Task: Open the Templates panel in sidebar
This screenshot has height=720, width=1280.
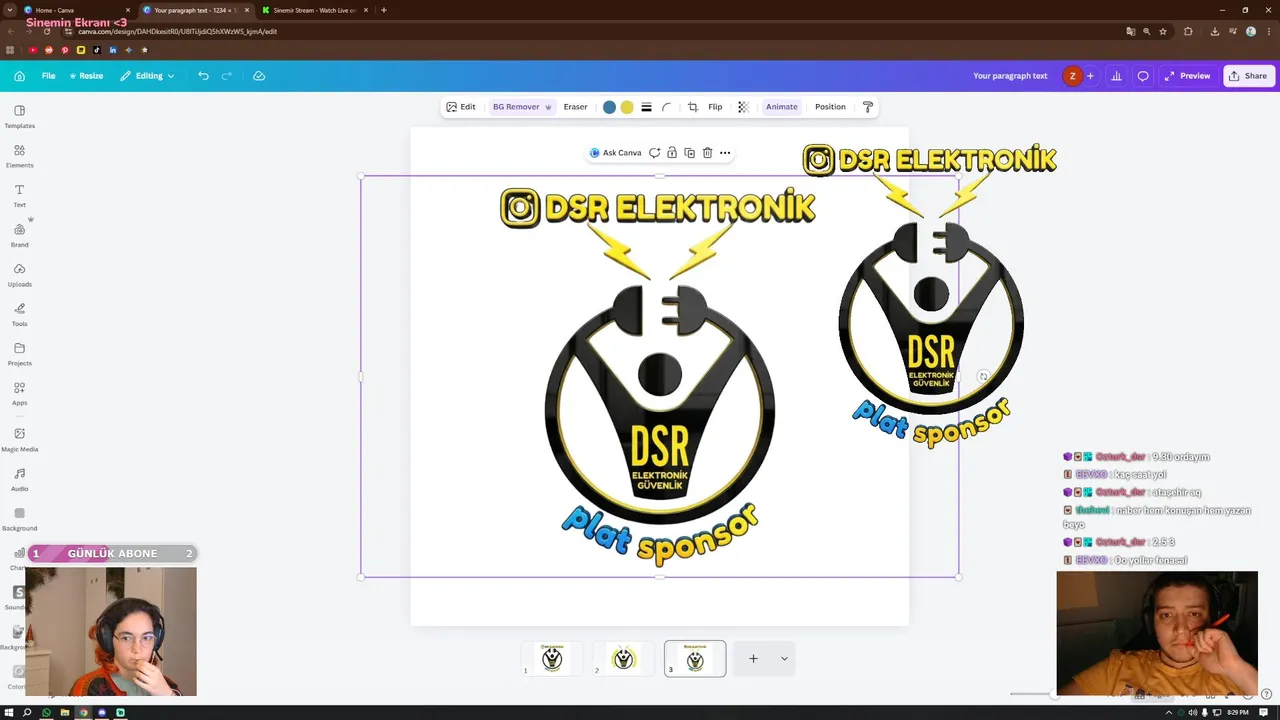Action: 19,116
